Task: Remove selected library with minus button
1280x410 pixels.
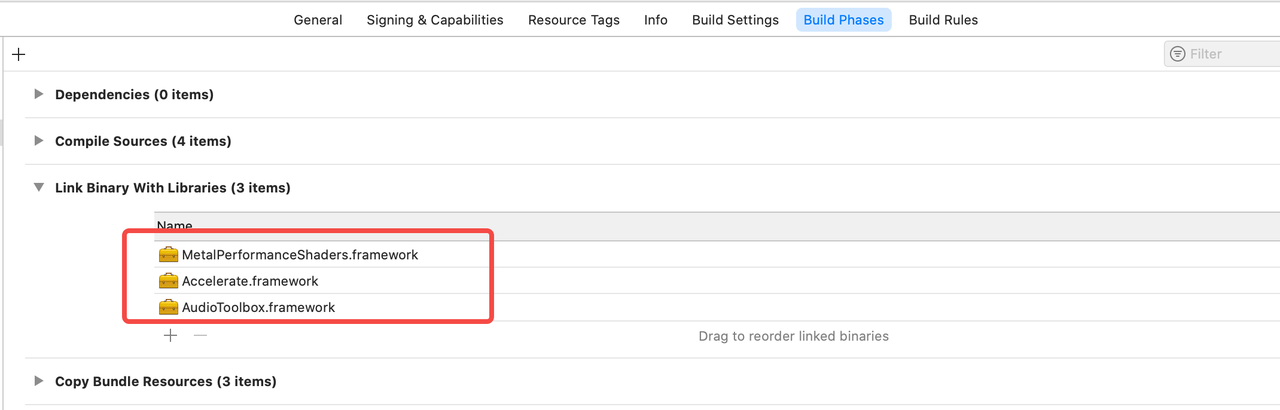Action: 200,336
